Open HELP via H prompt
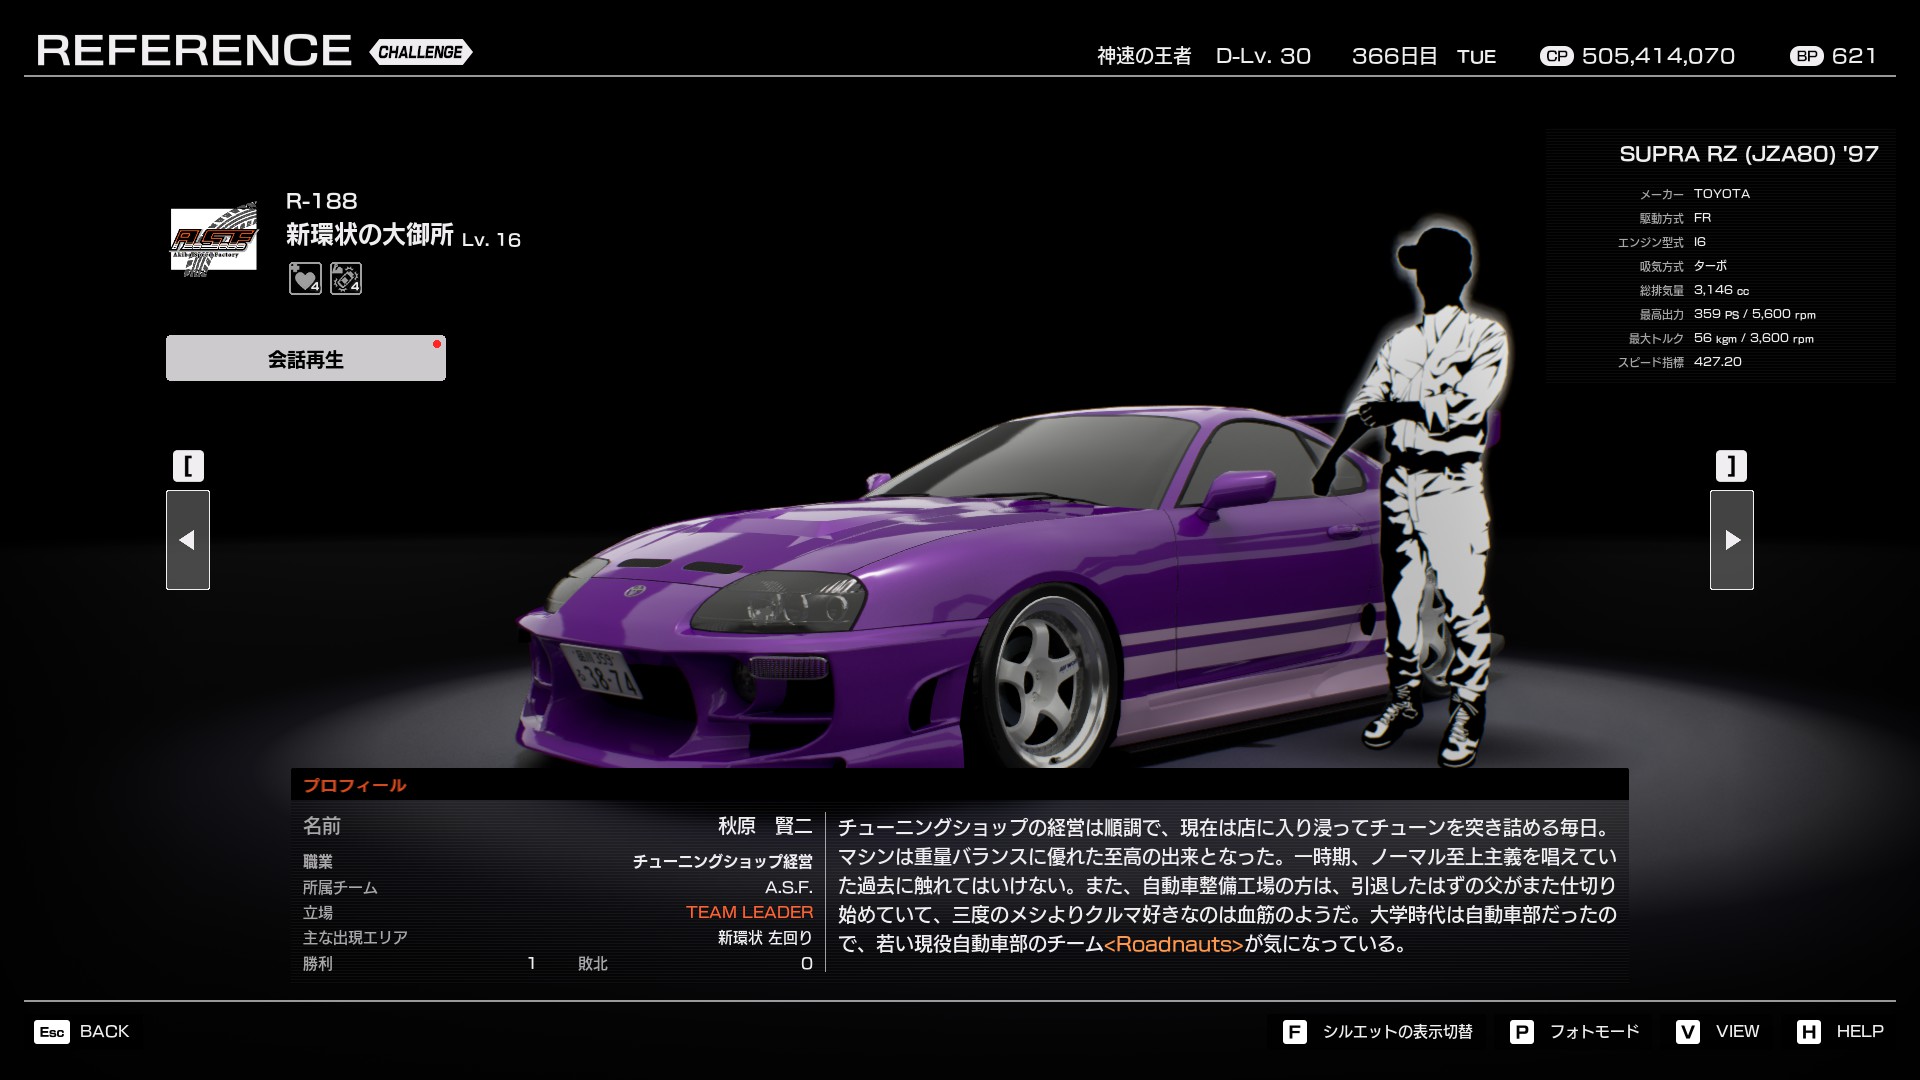Image resolution: width=1920 pixels, height=1080 pixels. click(x=1840, y=1031)
